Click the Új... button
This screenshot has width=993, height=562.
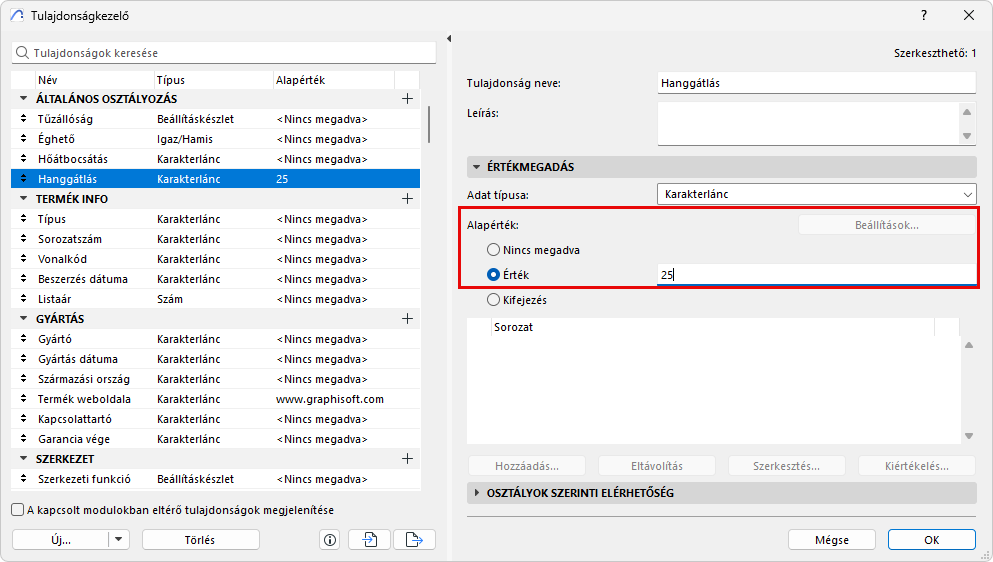(x=60, y=540)
